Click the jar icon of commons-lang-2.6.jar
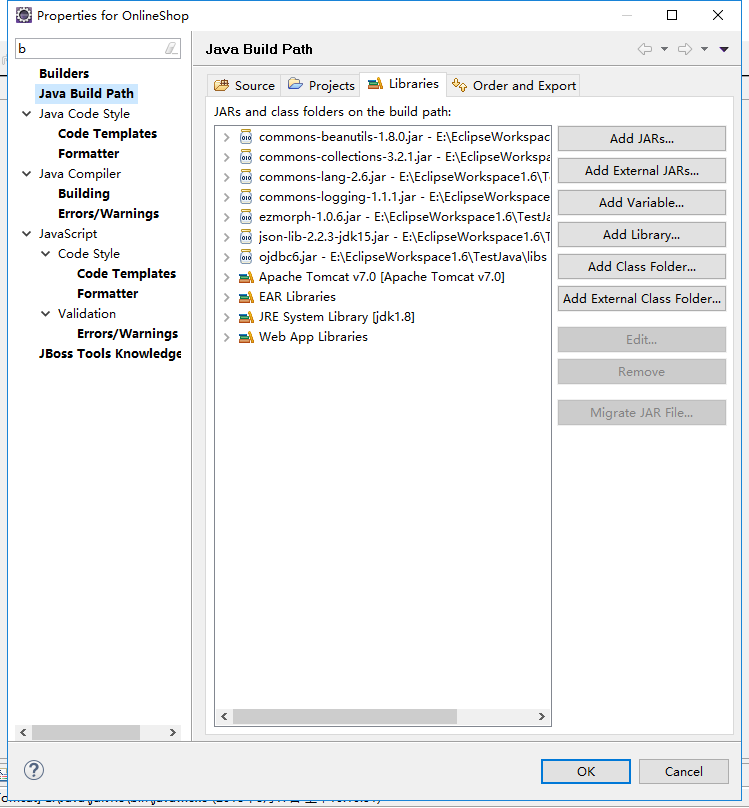 (x=246, y=177)
